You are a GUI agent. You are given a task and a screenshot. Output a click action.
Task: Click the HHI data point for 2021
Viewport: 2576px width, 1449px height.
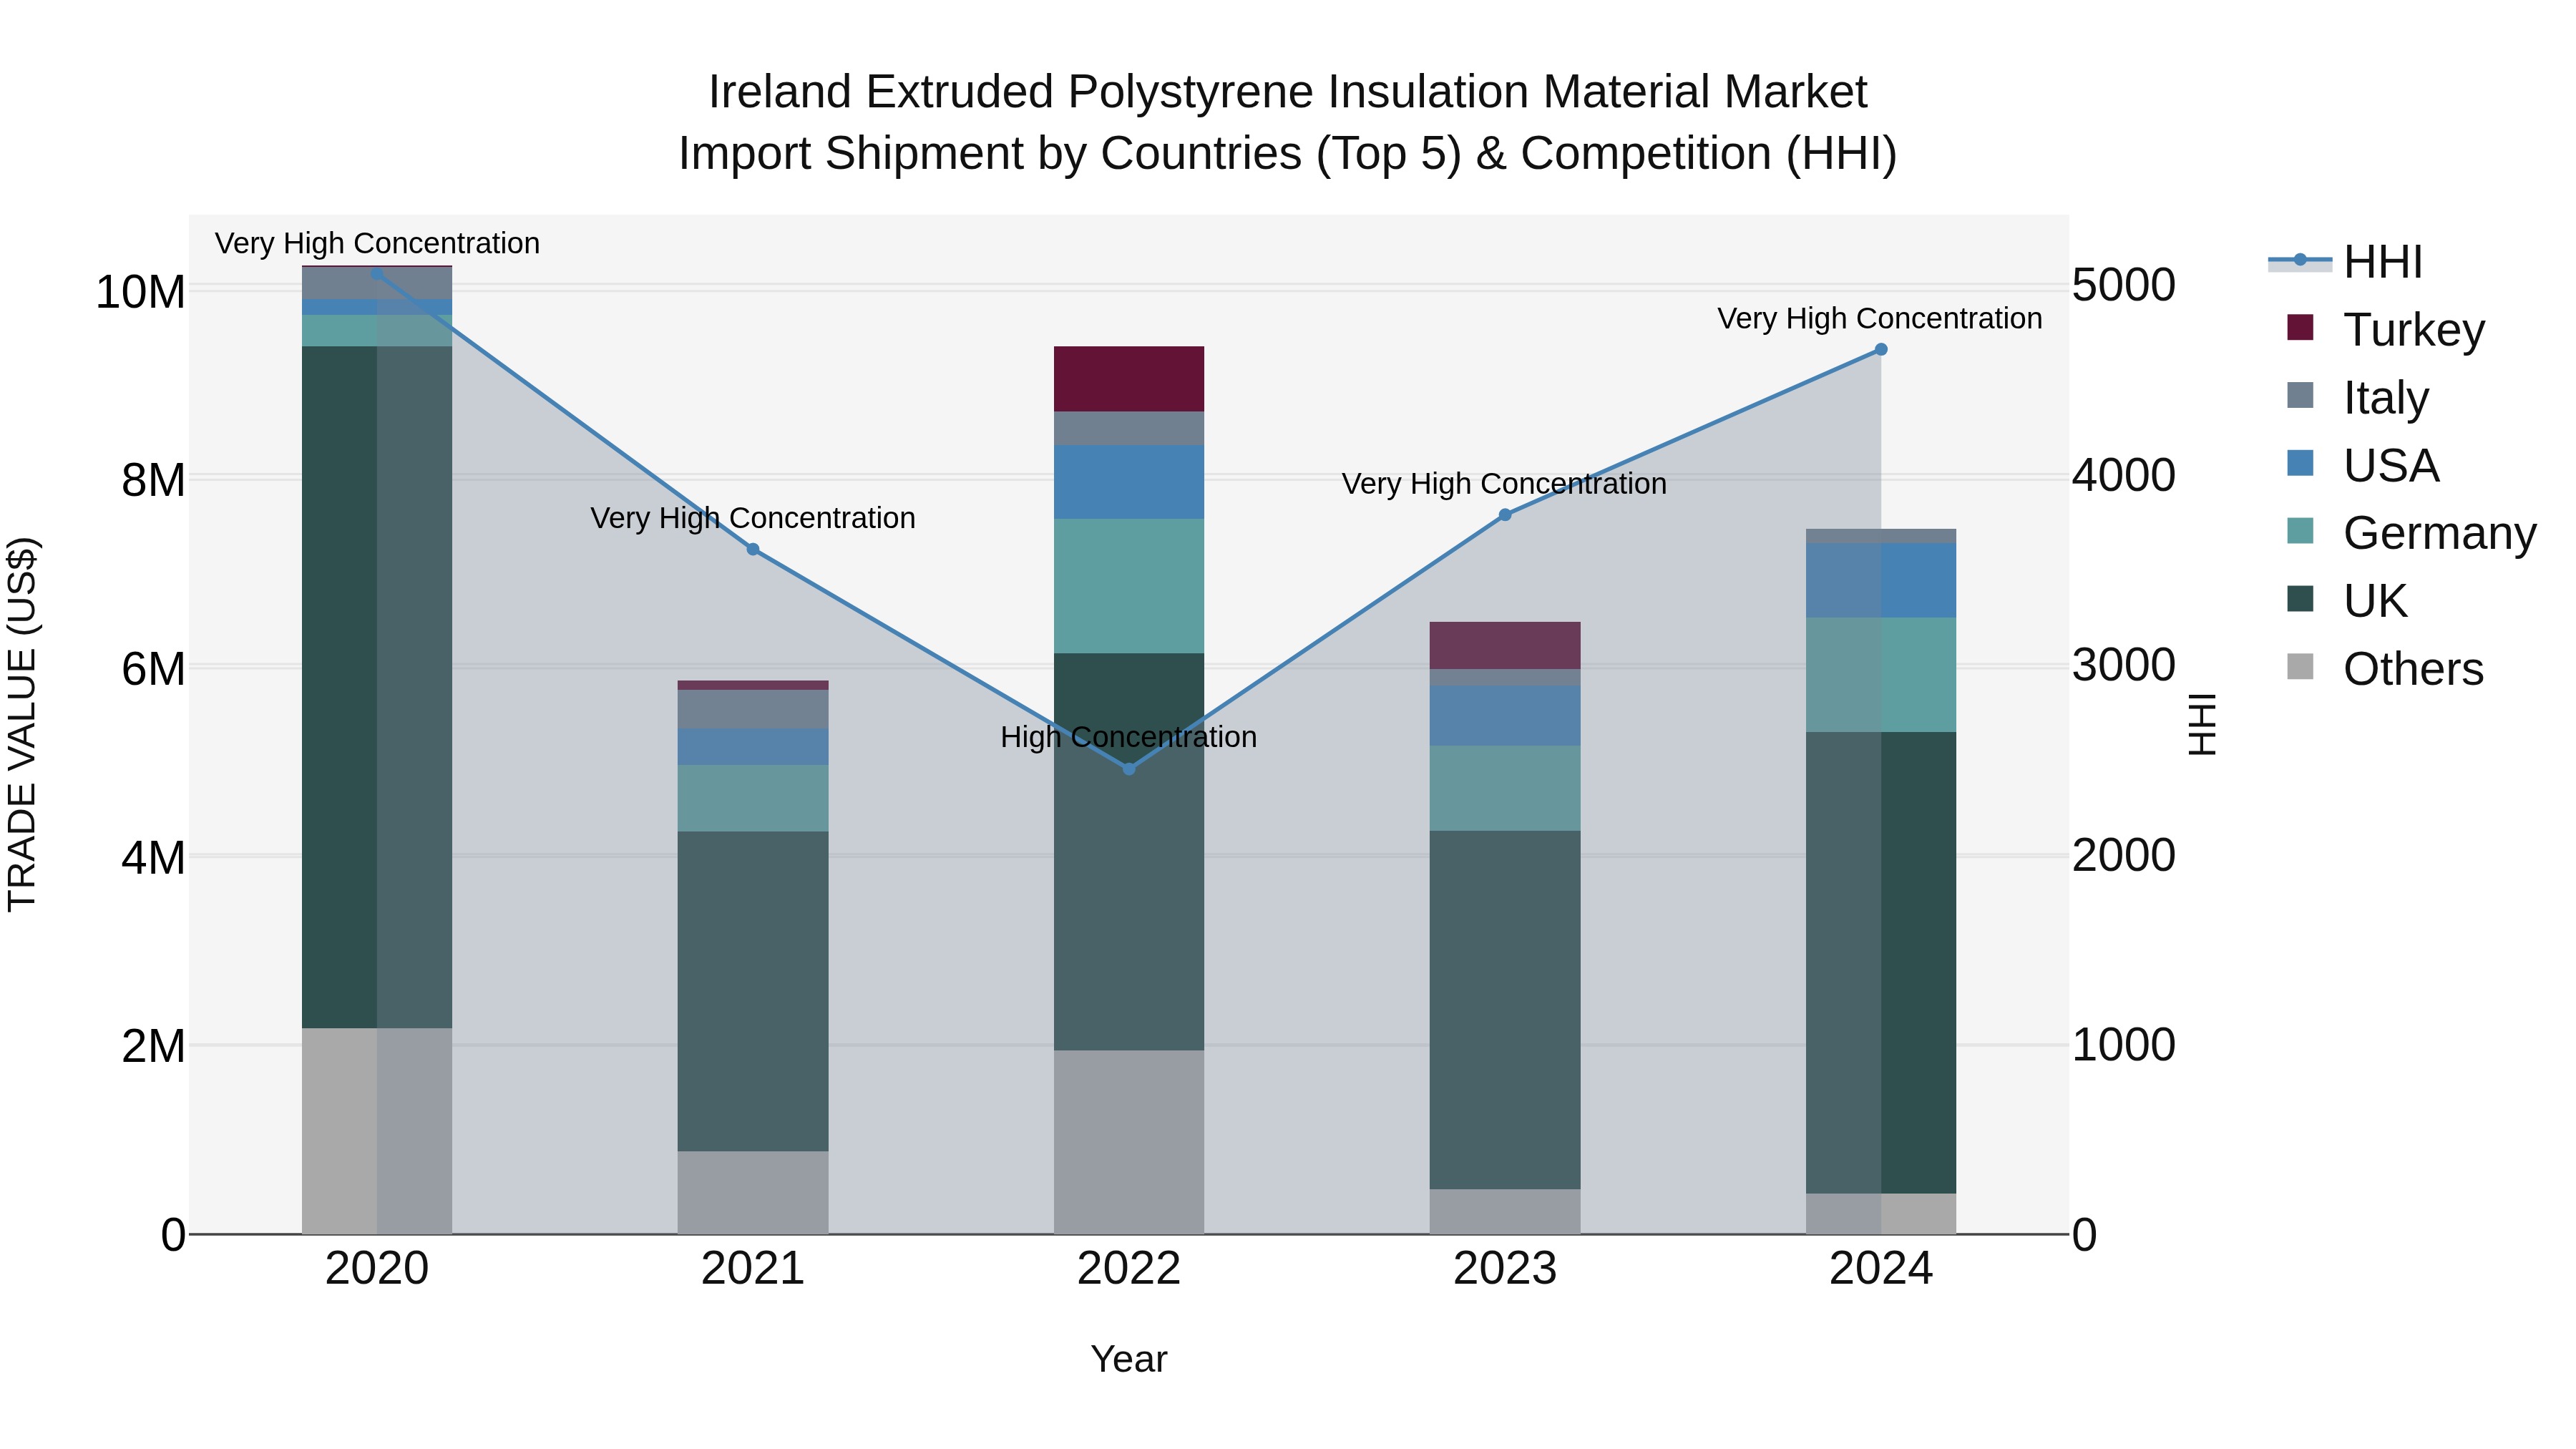tap(753, 549)
